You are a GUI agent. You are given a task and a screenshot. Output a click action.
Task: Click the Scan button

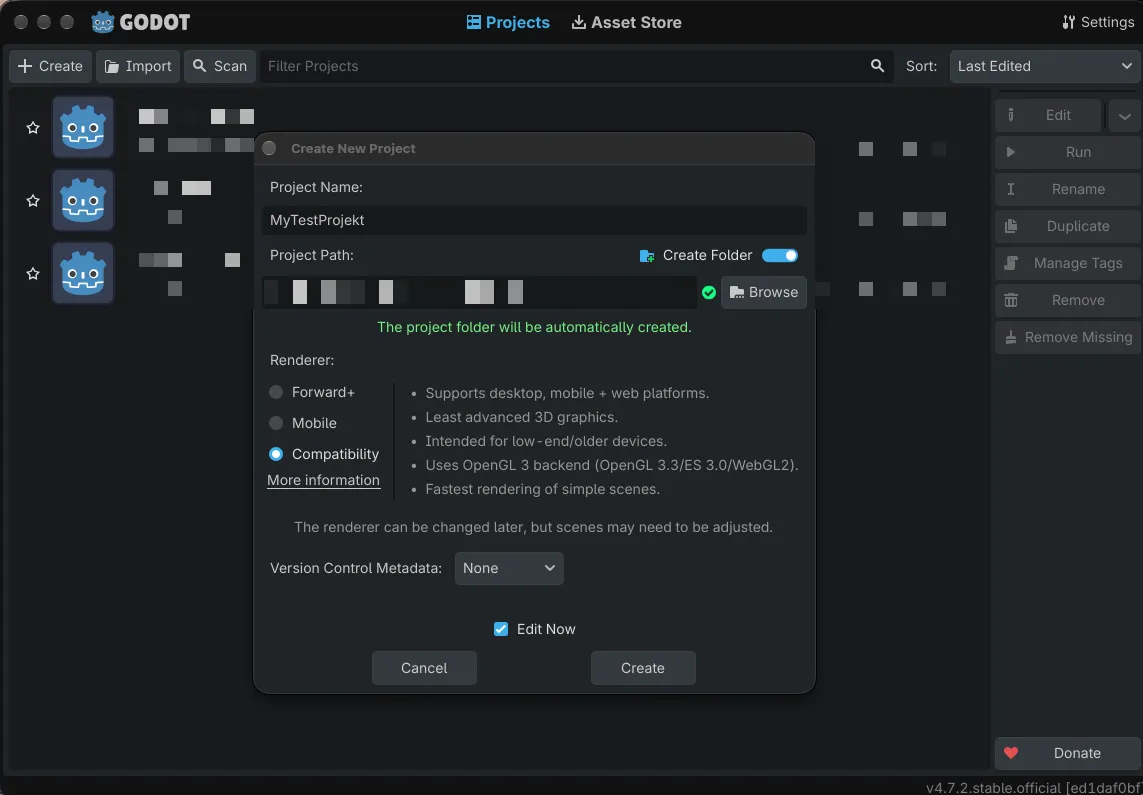(x=219, y=66)
